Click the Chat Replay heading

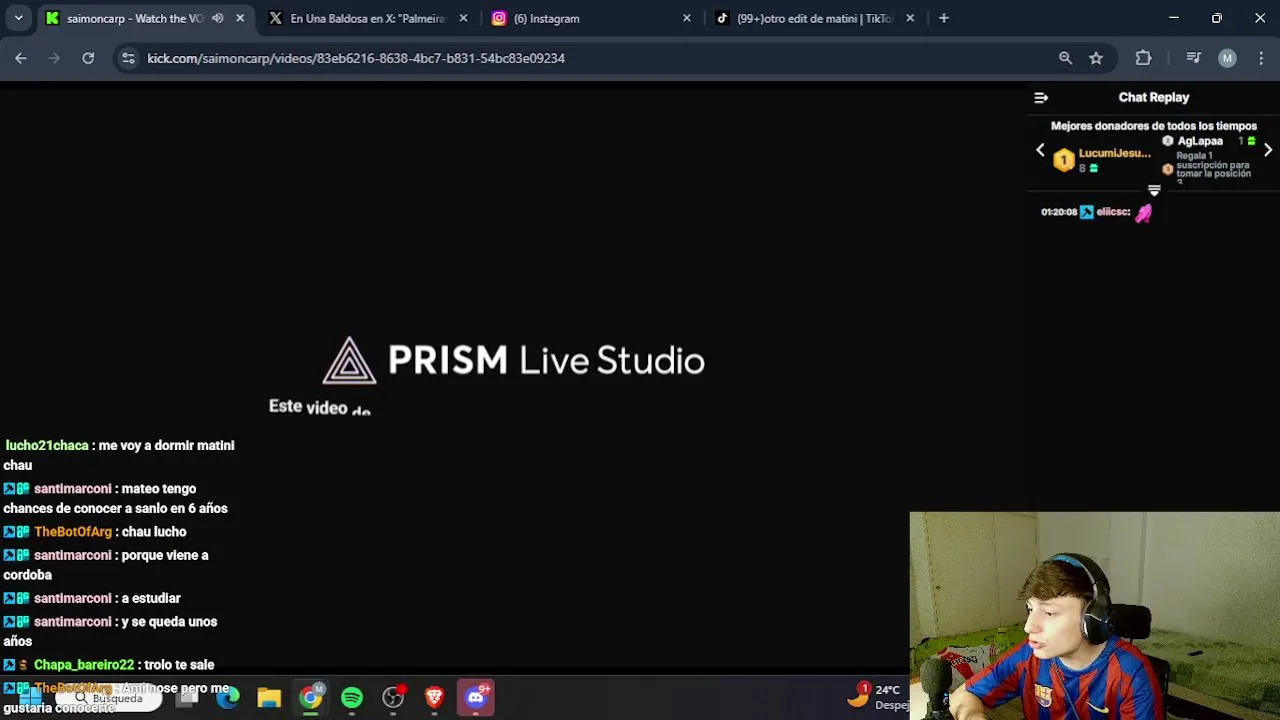[x=1154, y=97]
